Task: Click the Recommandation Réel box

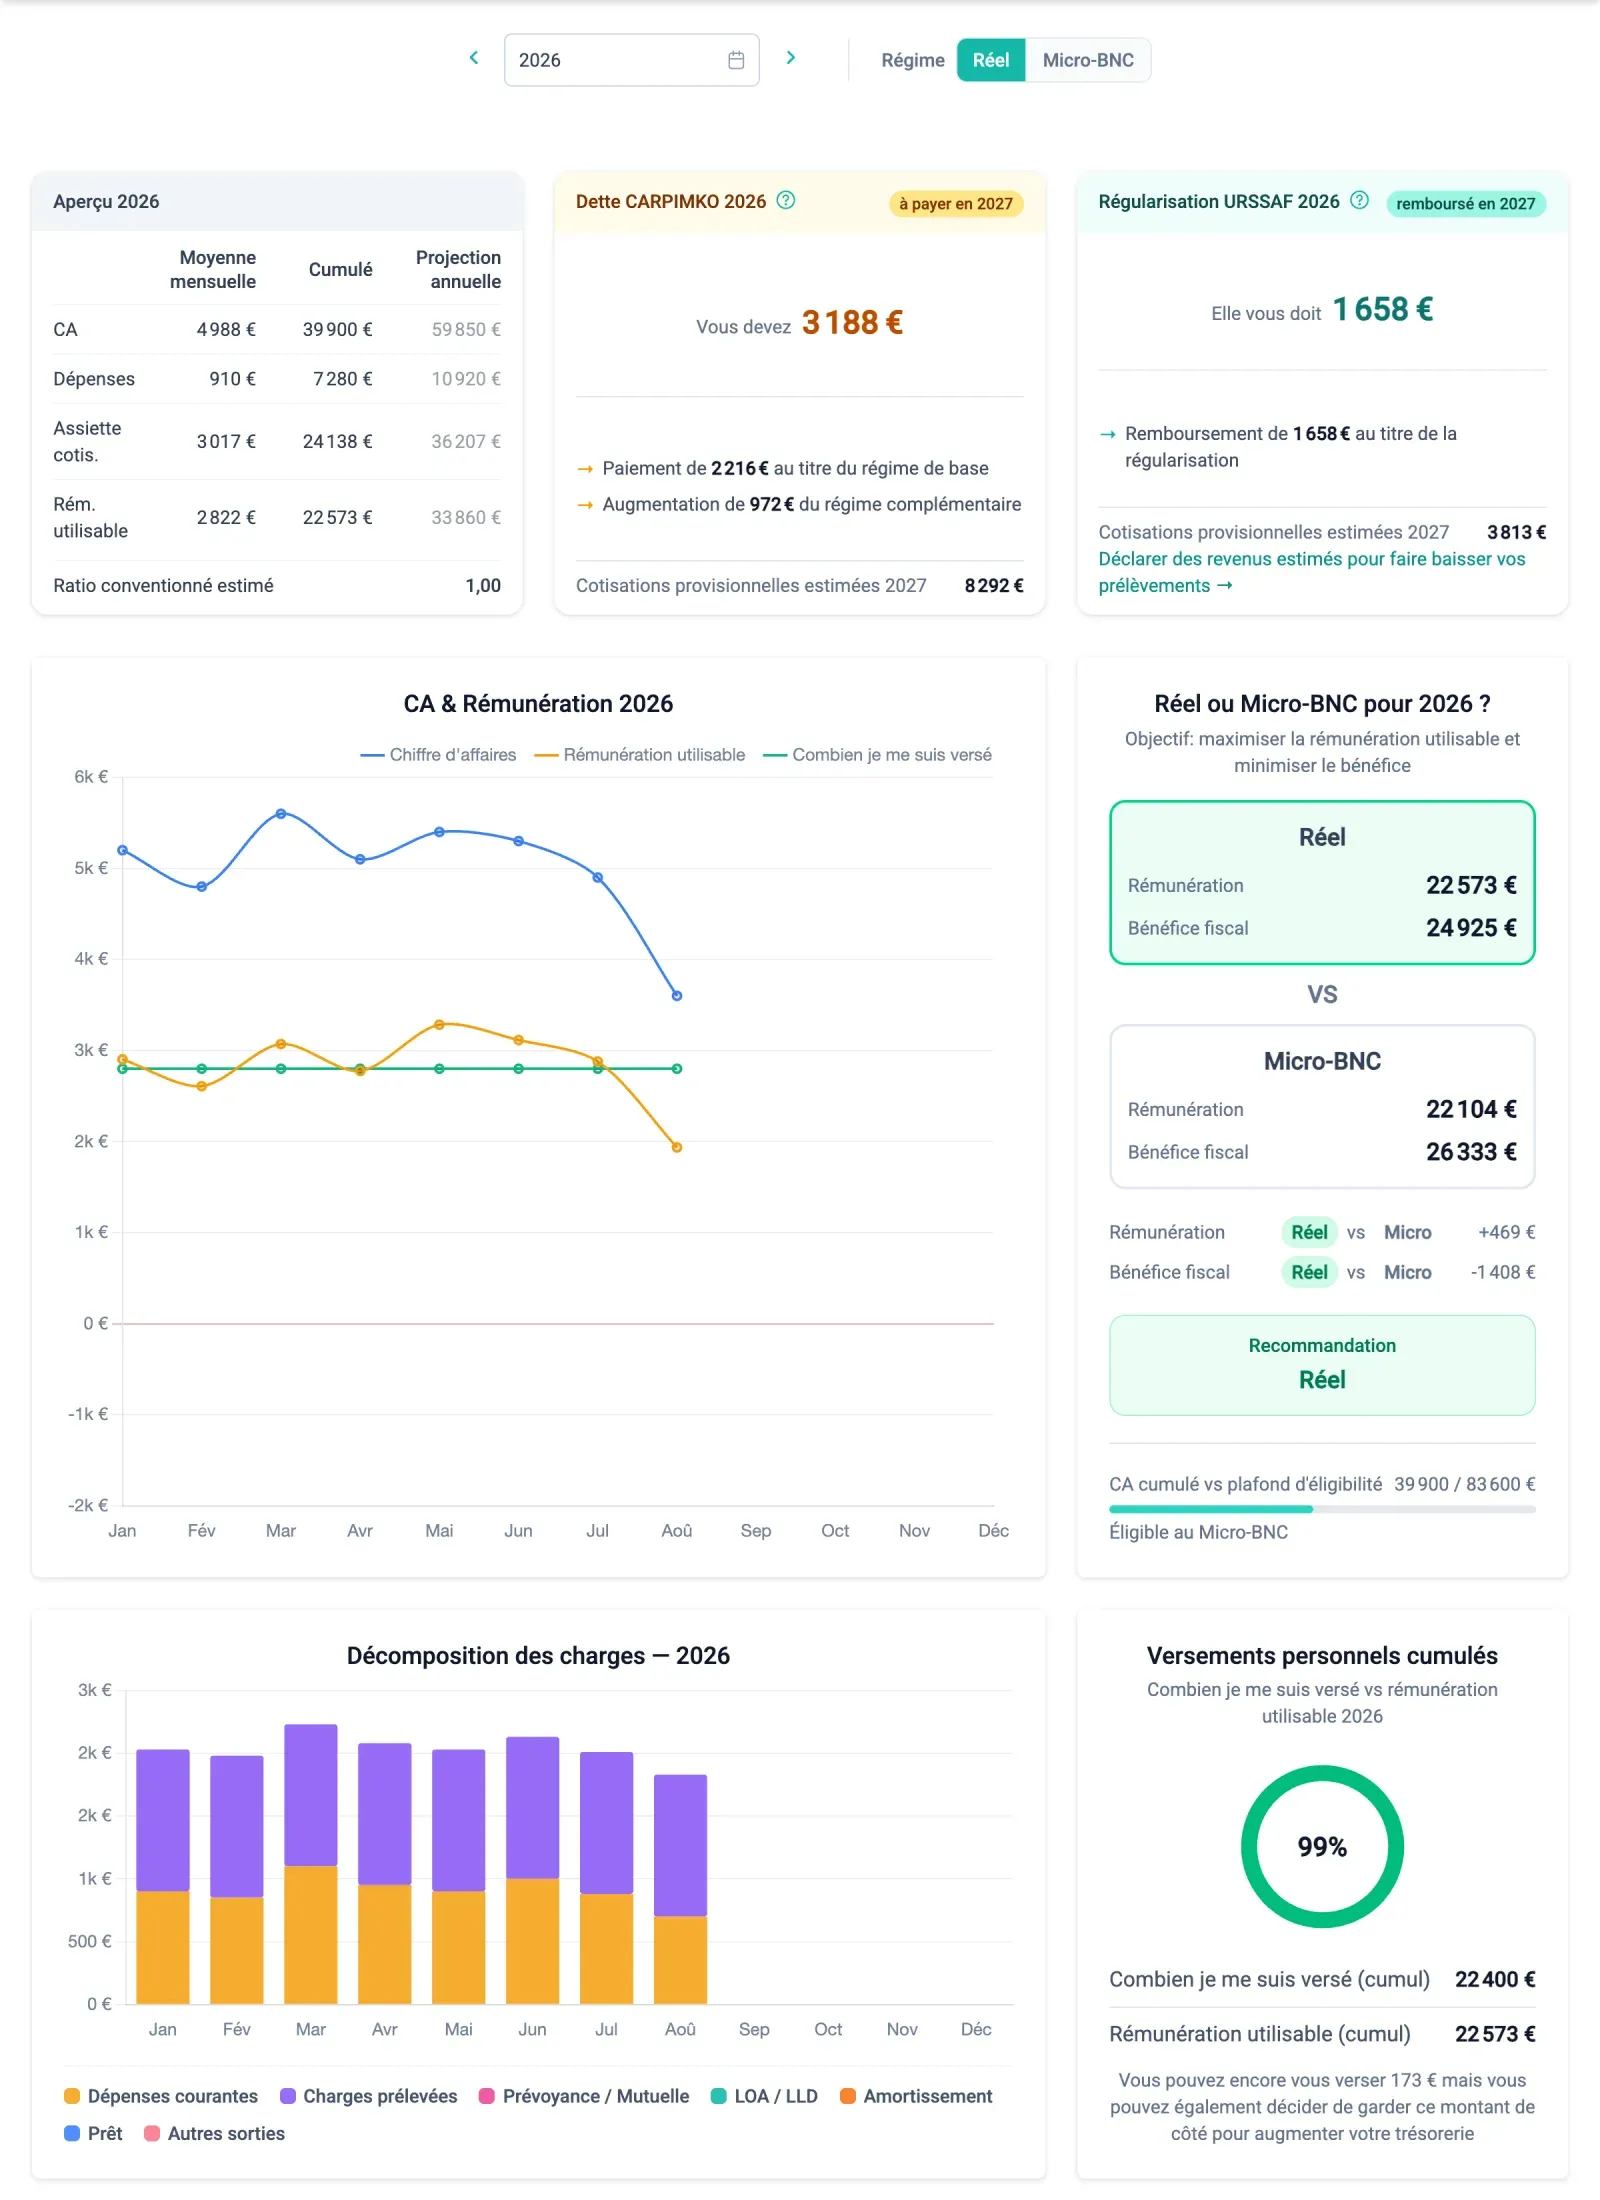Action: point(1322,1365)
